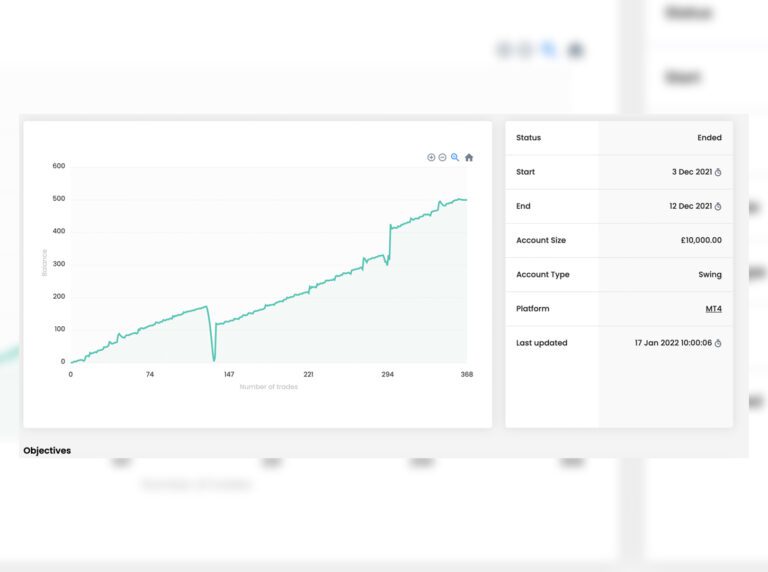Screen dimensions: 768x572
Task: Click the 'Balance' vertical axis label
Action: (44, 263)
